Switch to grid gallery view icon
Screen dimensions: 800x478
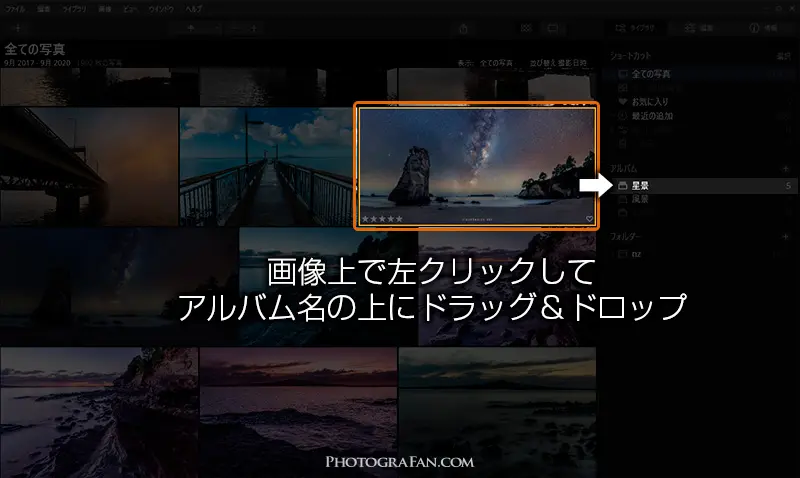[x=526, y=28]
